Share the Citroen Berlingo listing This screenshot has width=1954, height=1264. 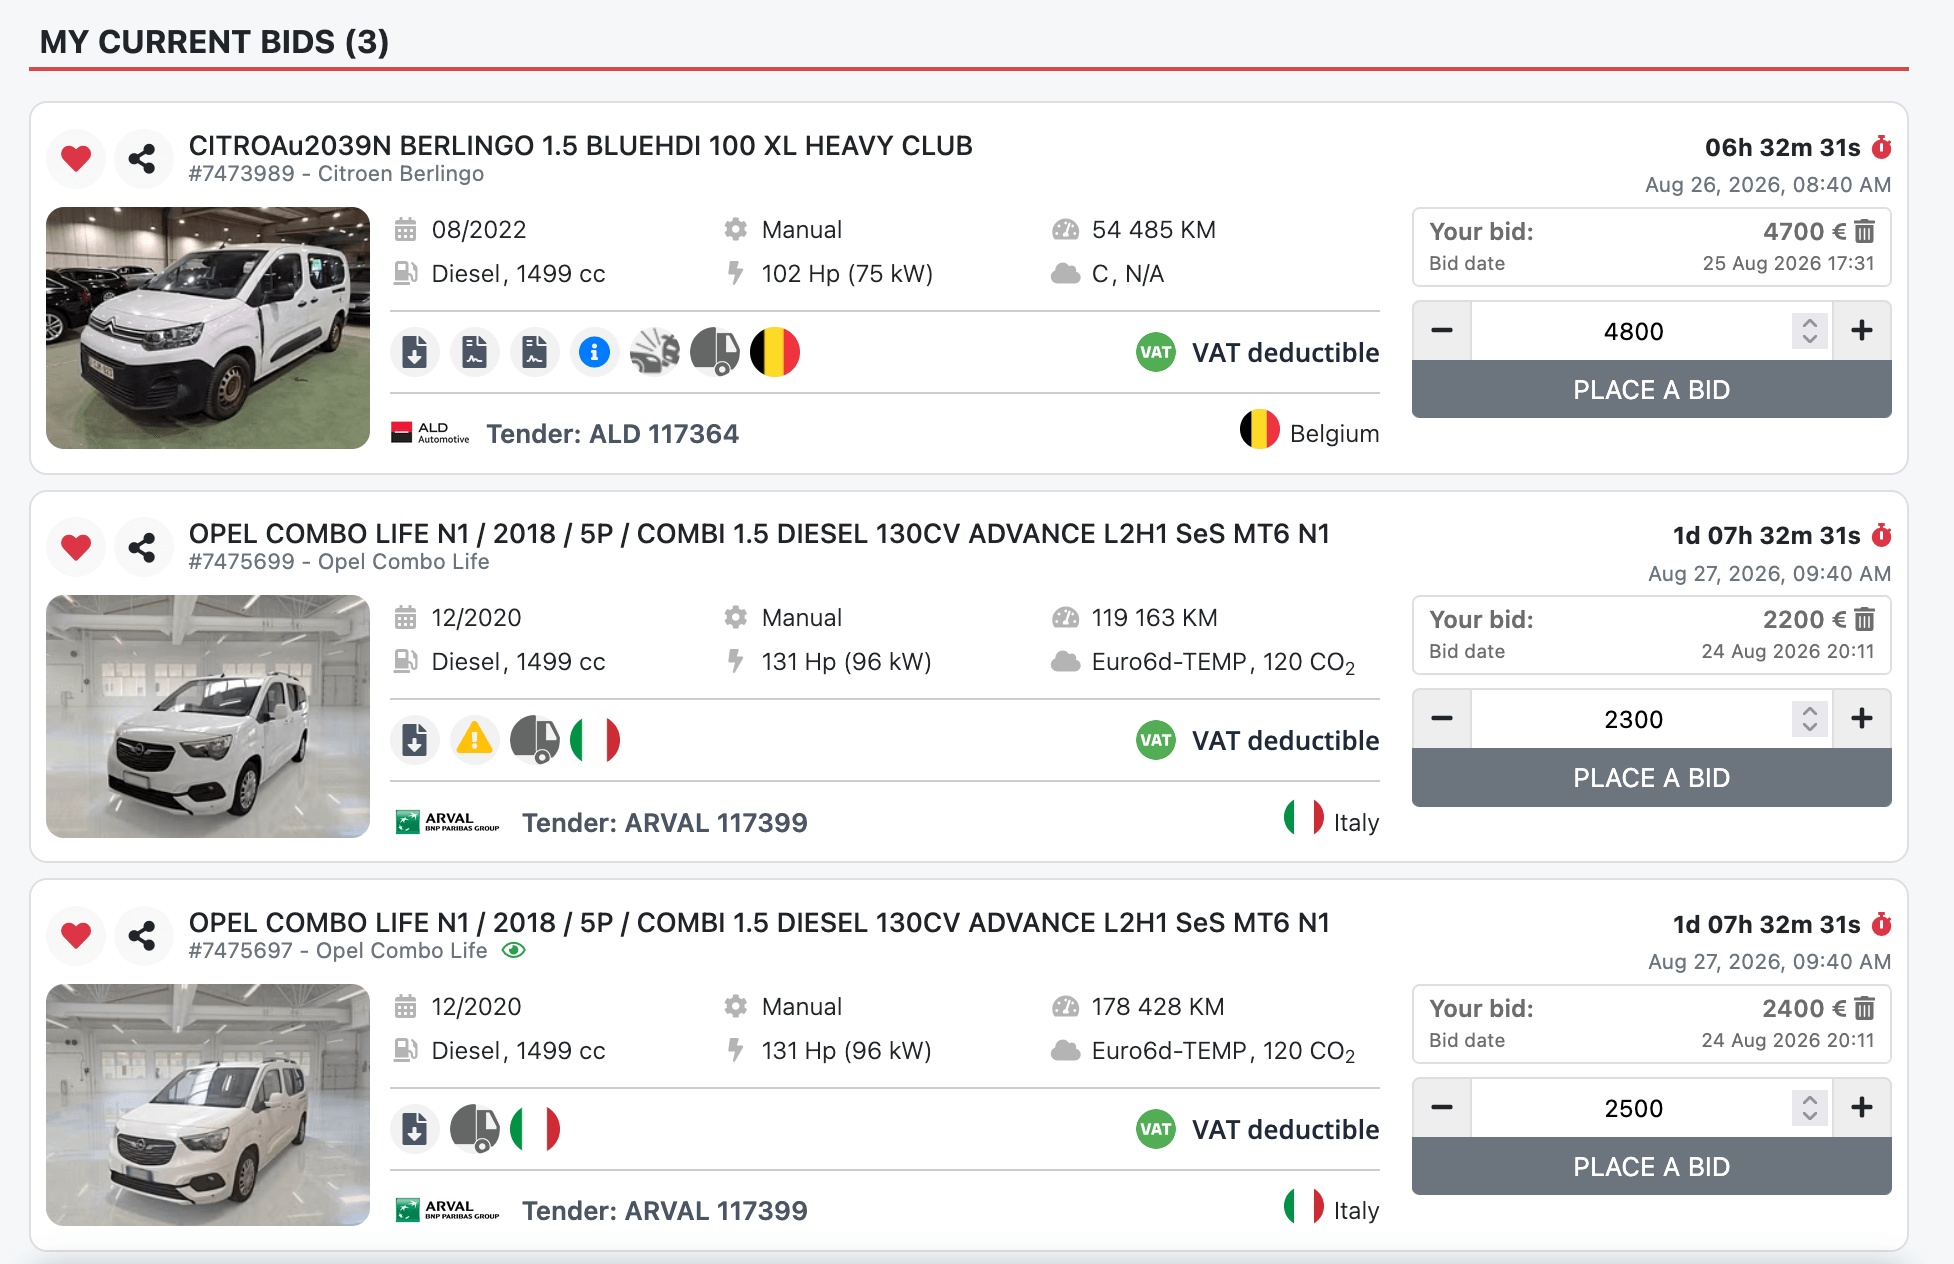[x=142, y=158]
